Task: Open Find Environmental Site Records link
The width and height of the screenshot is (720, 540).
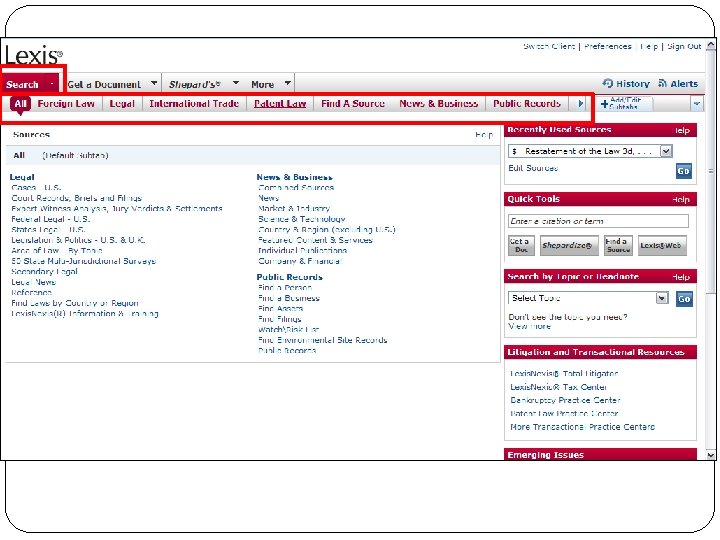Action: 322,340
